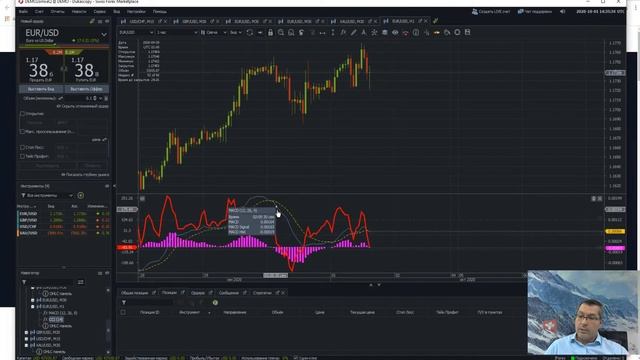Screen dimensions: 640x360
Task: Open the Стратегии tab in bottom panel
Action: (262, 293)
